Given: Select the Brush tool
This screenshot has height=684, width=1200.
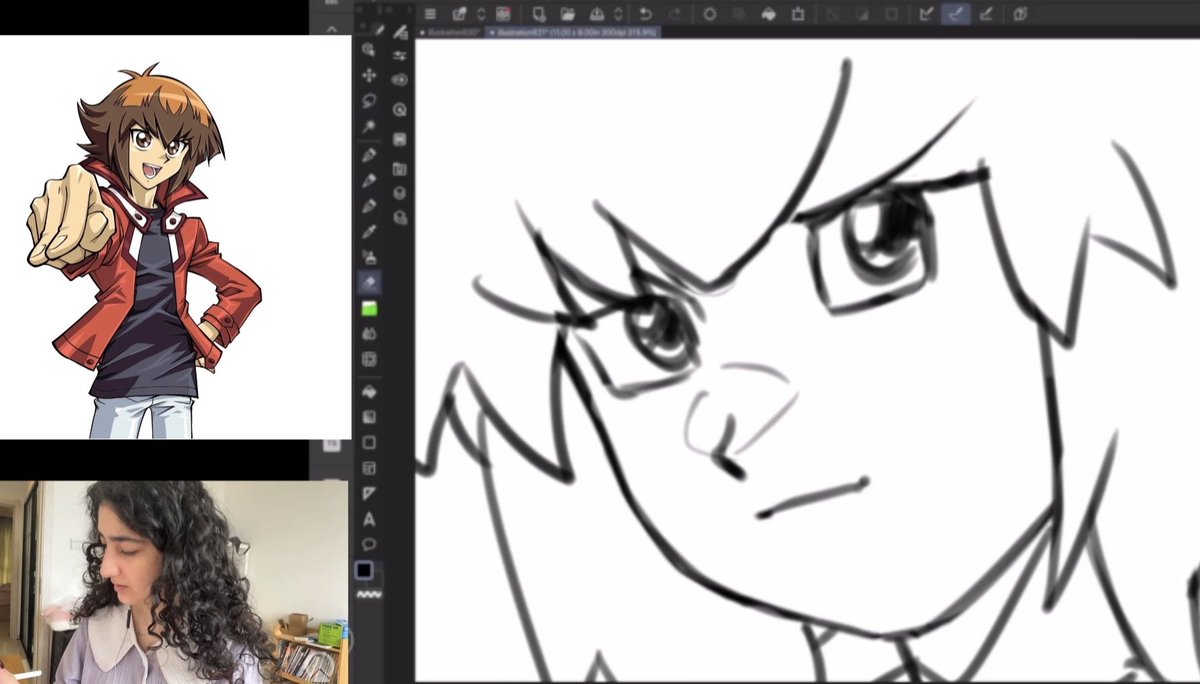Looking at the screenshot, I should [369, 206].
